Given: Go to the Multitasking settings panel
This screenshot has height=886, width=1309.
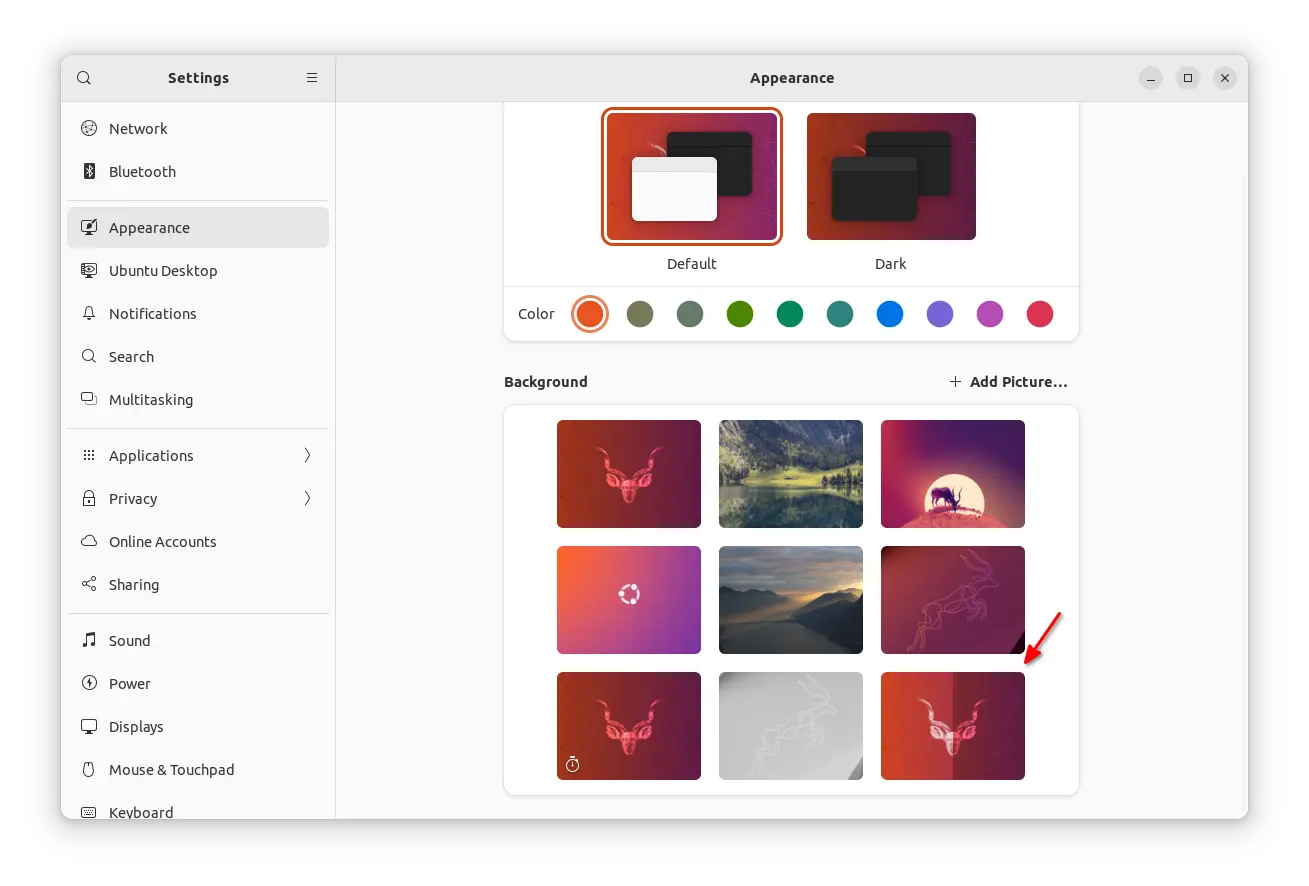Looking at the screenshot, I should (x=150, y=399).
